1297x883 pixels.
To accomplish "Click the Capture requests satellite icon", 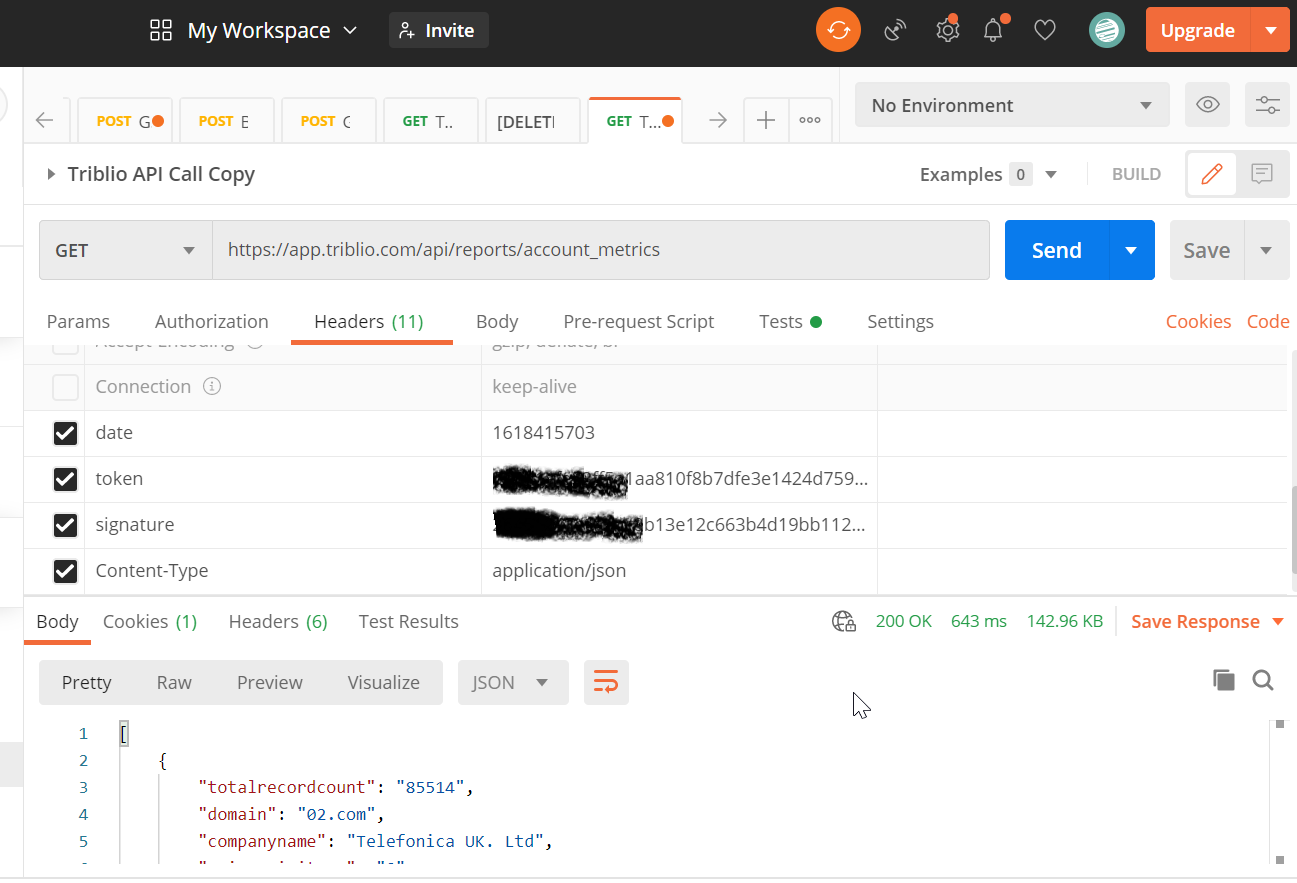I will pos(894,30).
